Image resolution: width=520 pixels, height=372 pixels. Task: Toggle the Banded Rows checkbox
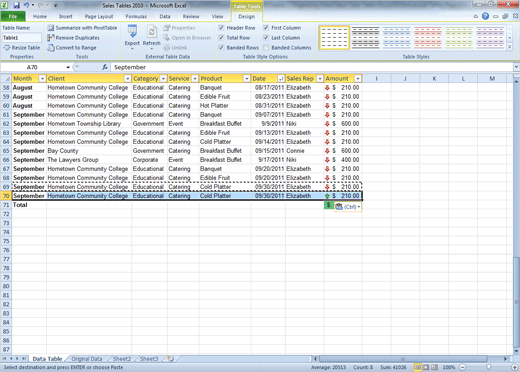[221, 48]
